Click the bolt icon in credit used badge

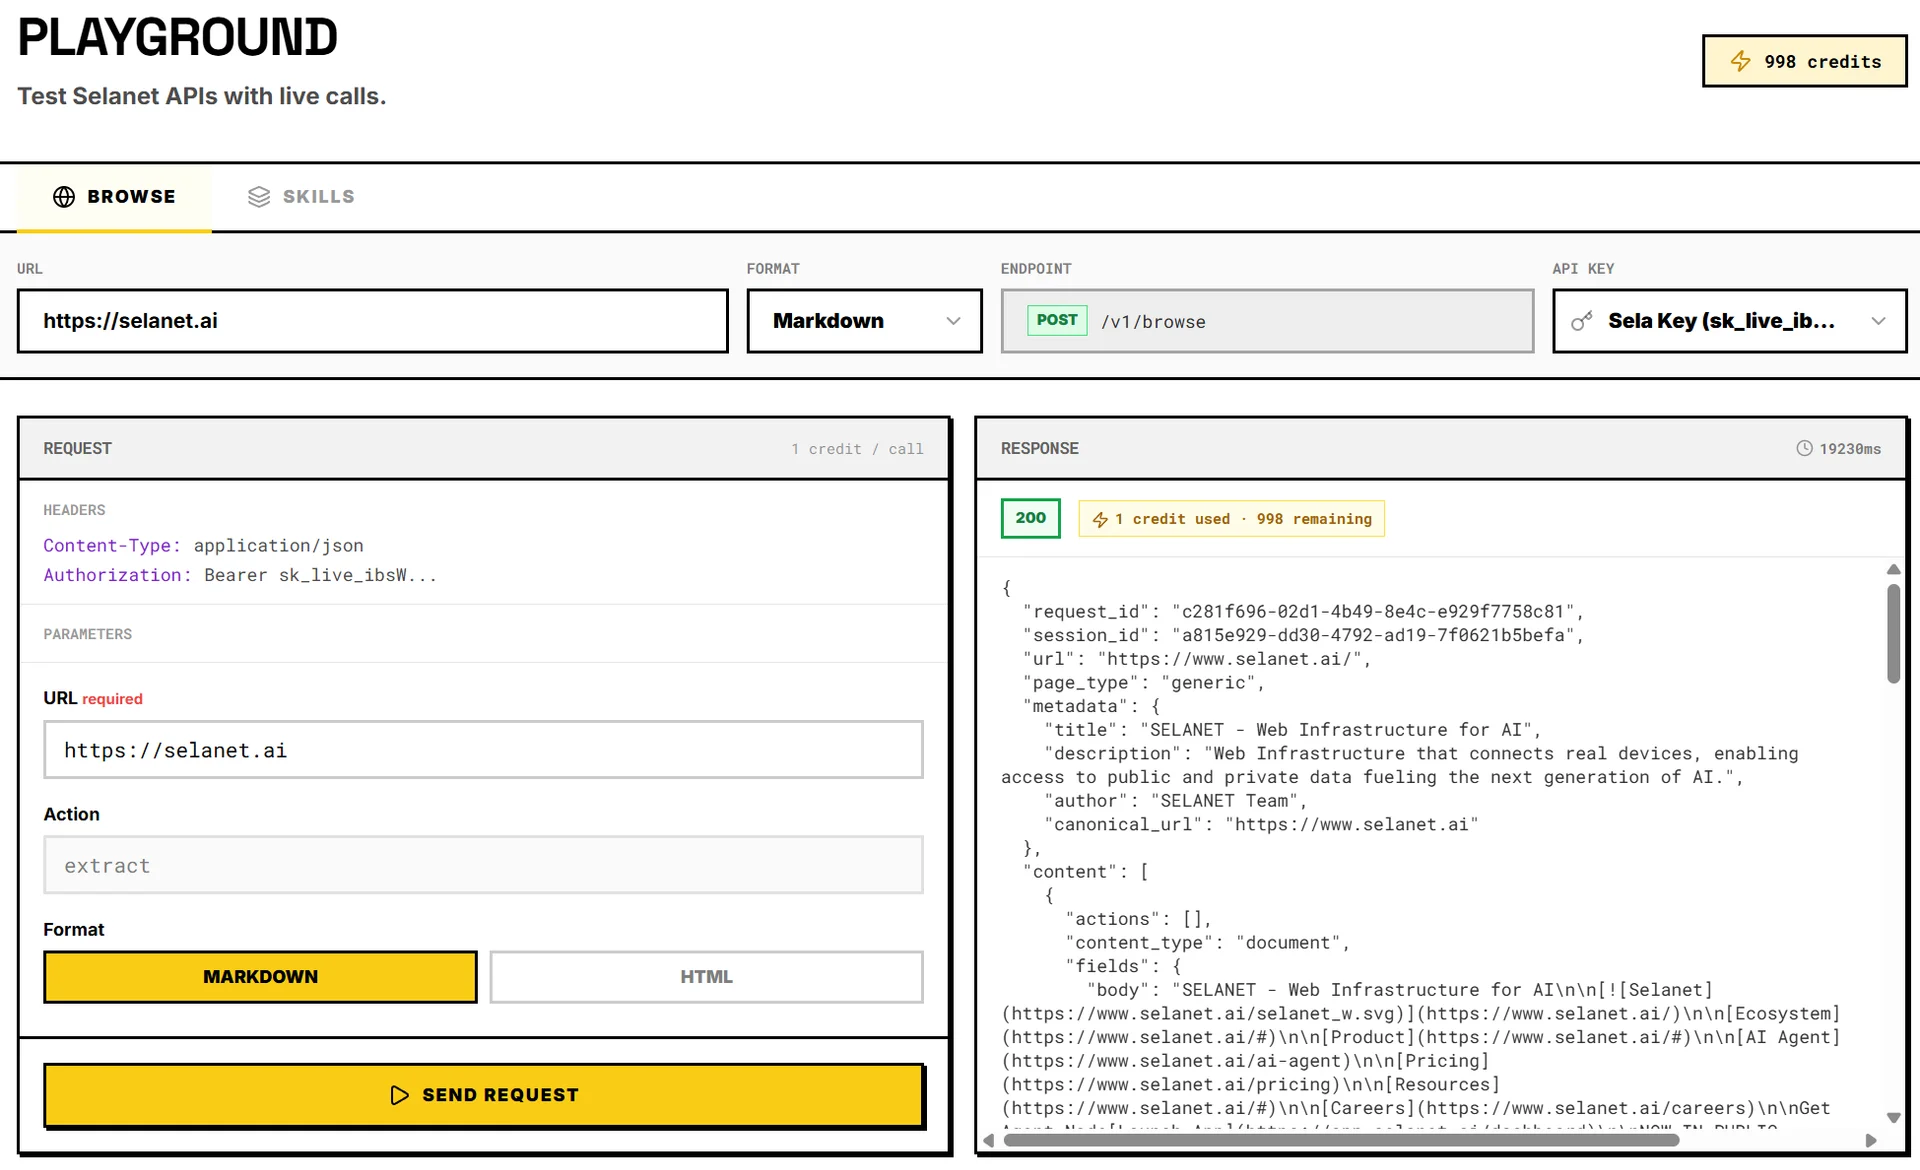pos(1100,519)
